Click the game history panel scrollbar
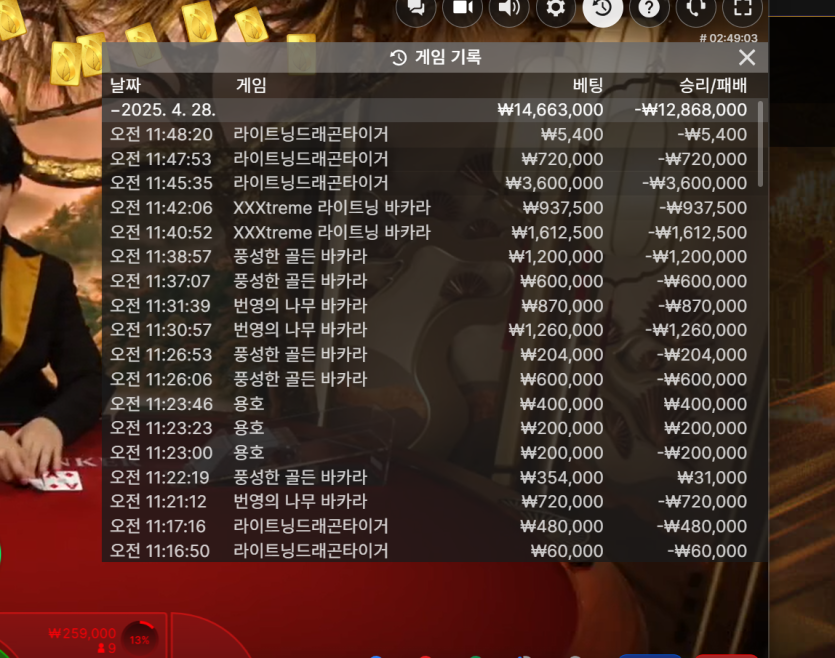The width and height of the screenshot is (835, 658). (760, 144)
